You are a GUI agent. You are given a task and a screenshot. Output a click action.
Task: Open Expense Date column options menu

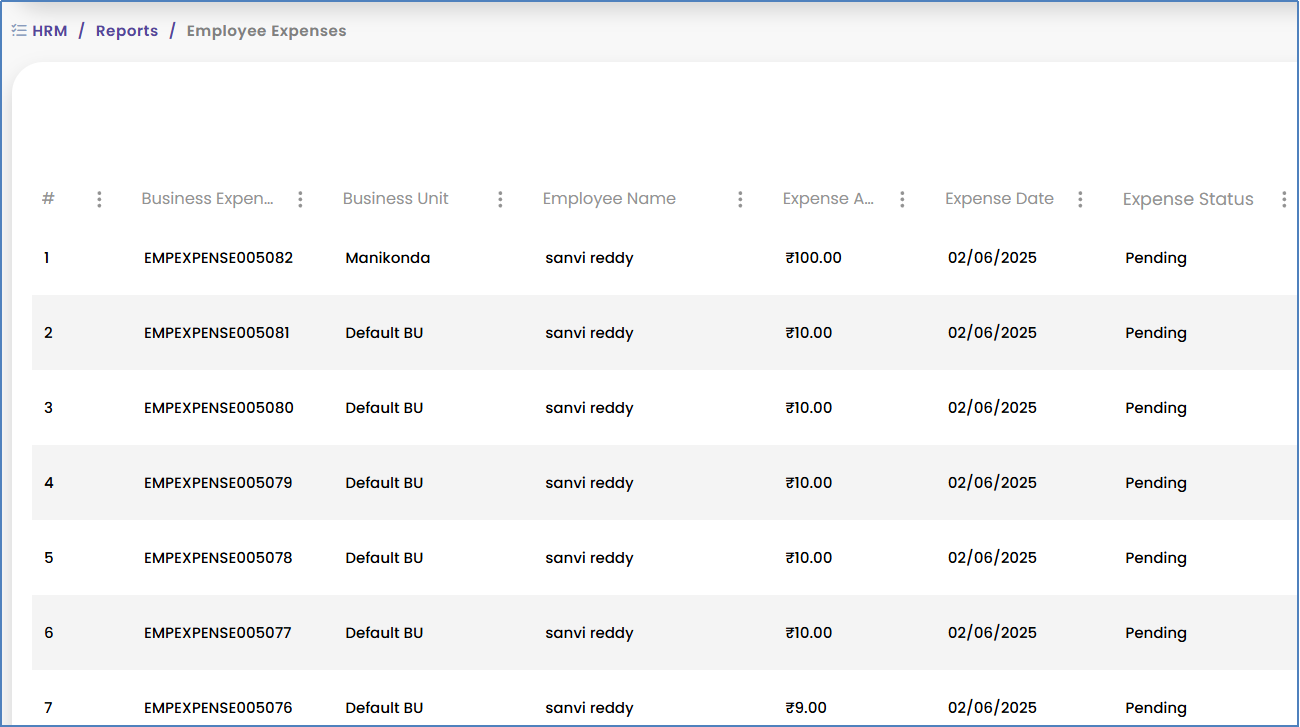pyautogui.click(x=1080, y=199)
